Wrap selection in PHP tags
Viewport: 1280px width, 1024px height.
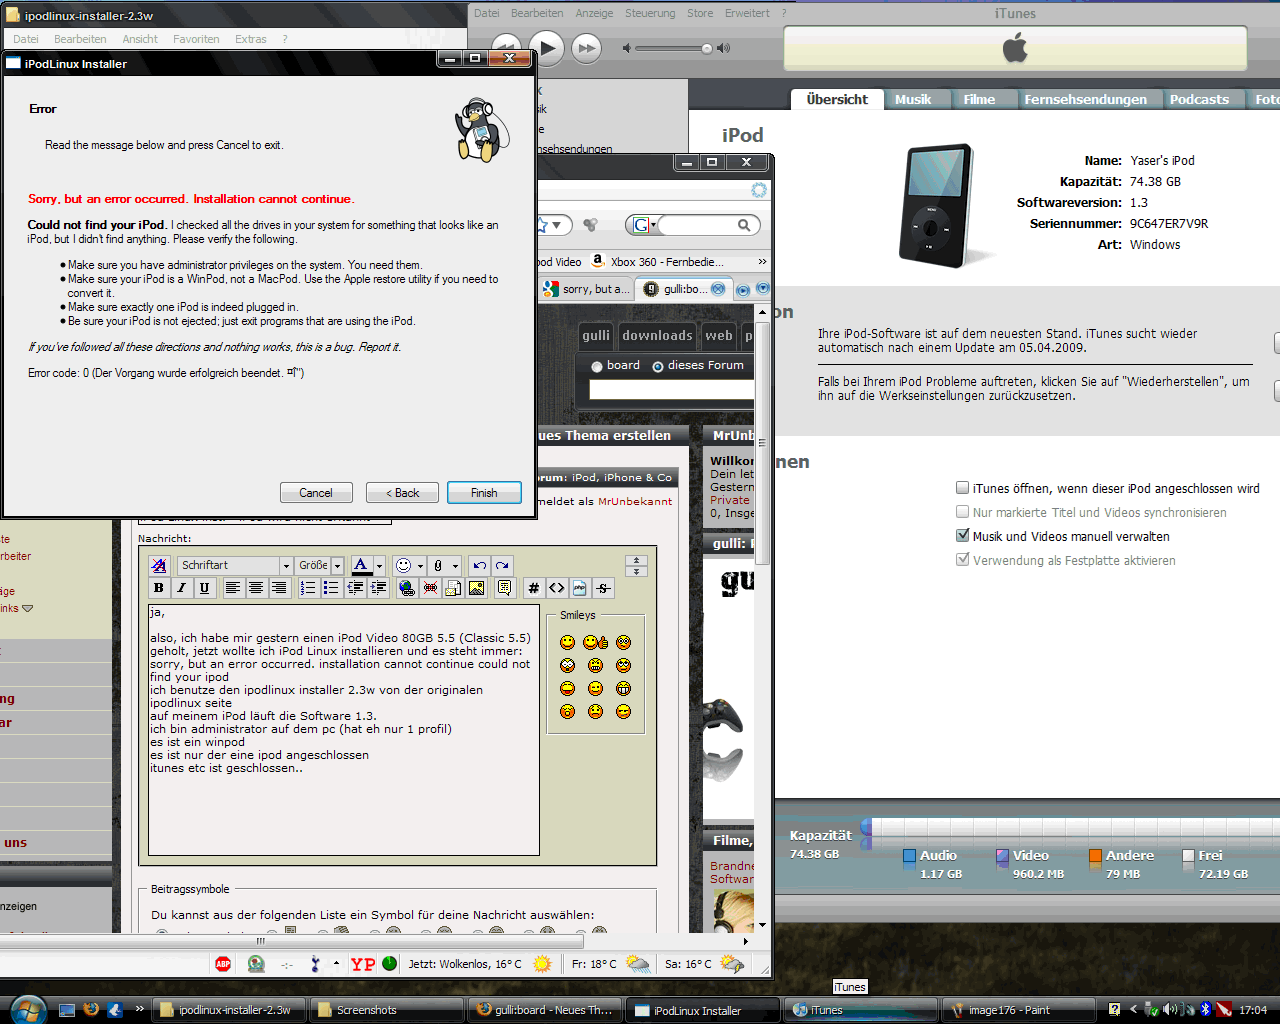tap(580, 588)
